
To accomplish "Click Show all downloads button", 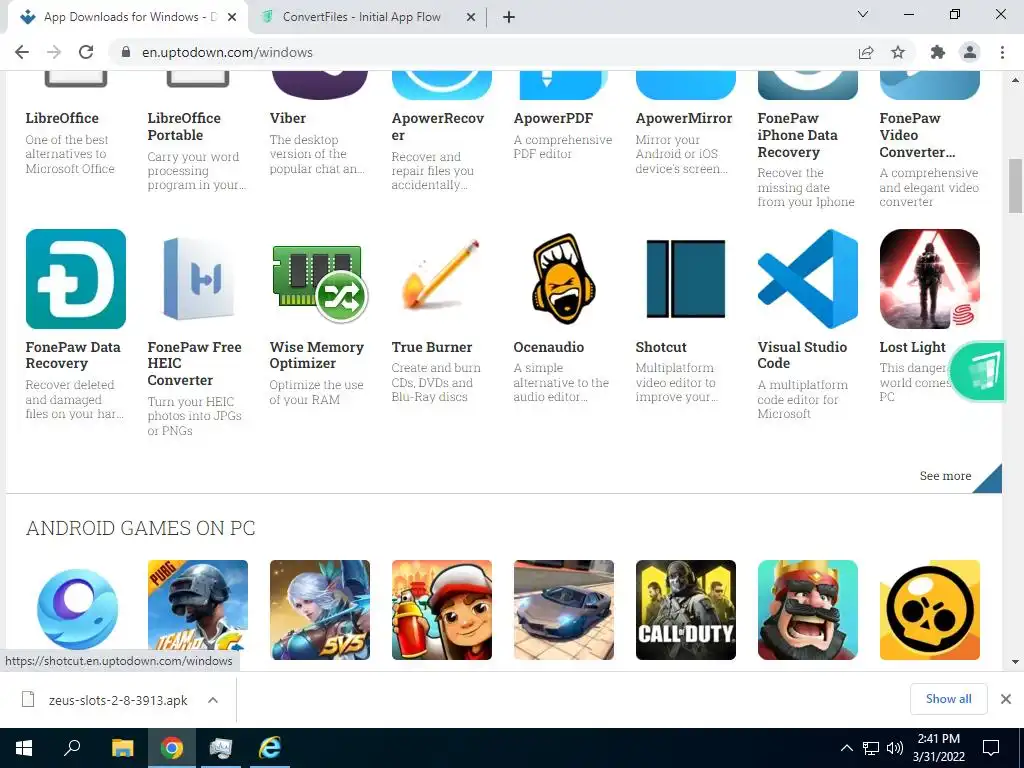I will tap(948, 699).
